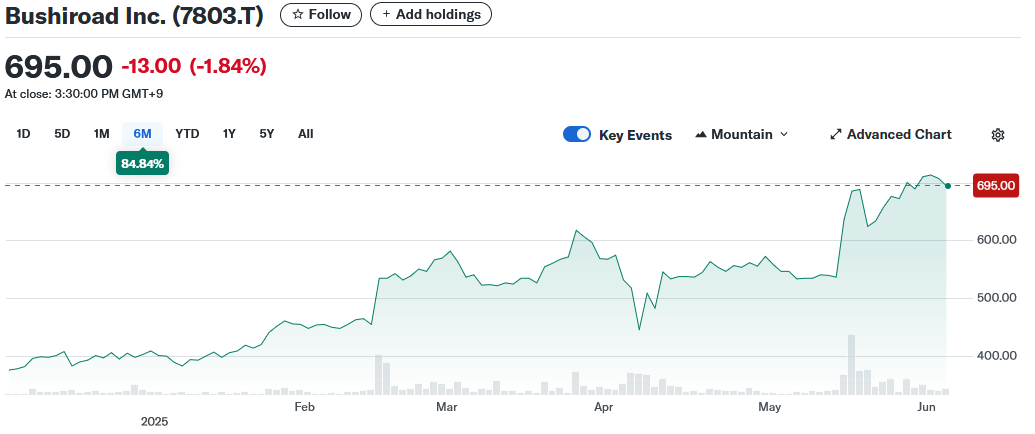Click the star icon in Follow button
This screenshot has height=434, width=1035.
click(x=297, y=15)
